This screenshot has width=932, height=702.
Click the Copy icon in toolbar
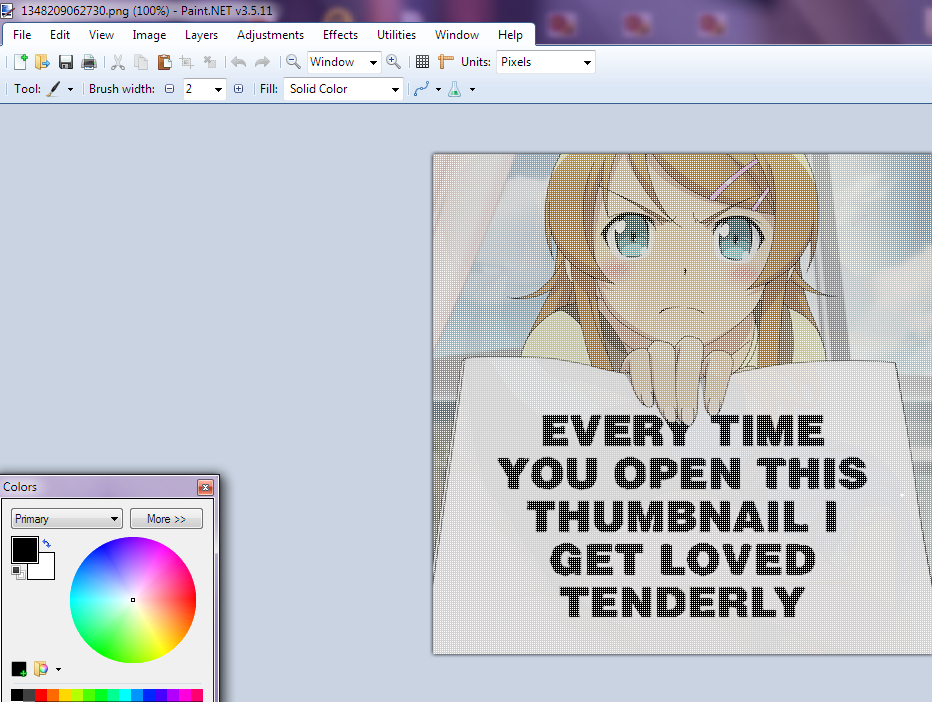(x=141, y=62)
